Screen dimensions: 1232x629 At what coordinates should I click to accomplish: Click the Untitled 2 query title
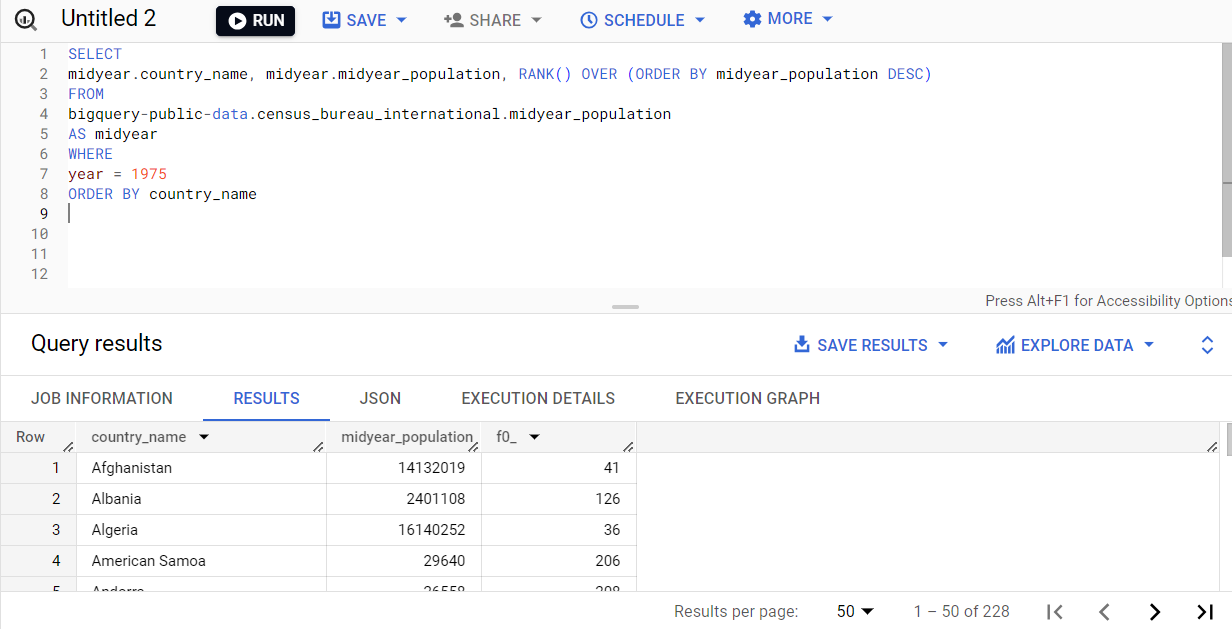[108, 19]
